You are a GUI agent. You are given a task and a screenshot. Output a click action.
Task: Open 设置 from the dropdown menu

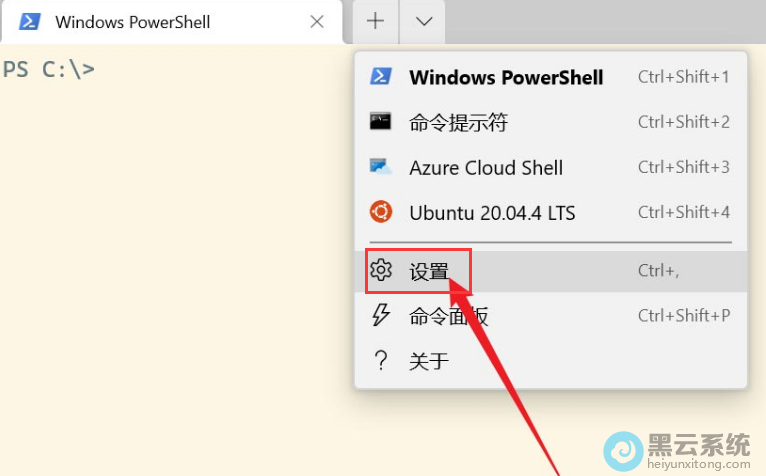[430, 271]
